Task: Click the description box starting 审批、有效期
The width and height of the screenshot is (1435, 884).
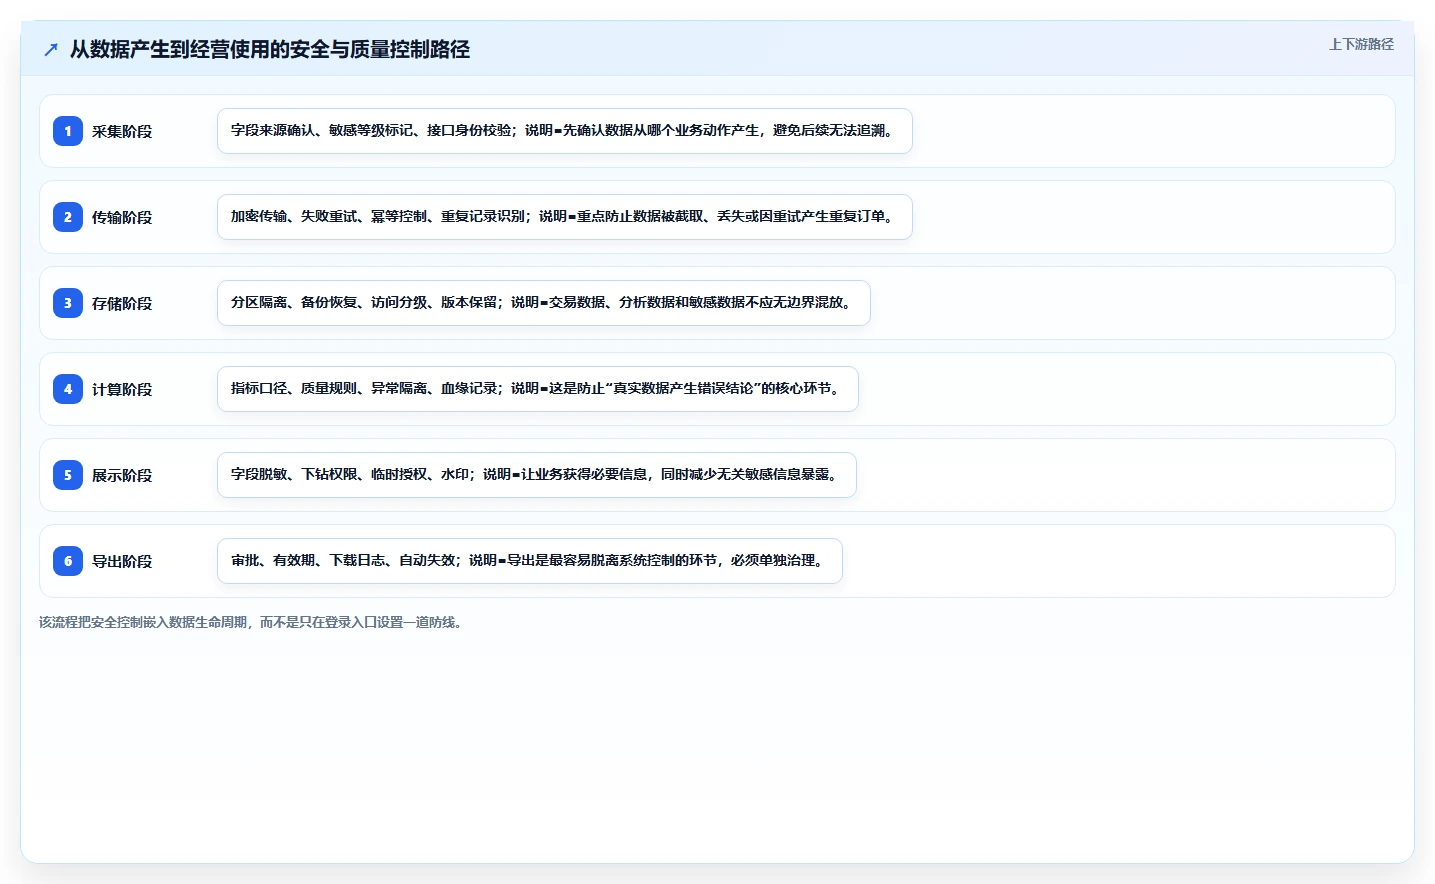Action: (x=530, y=561)
